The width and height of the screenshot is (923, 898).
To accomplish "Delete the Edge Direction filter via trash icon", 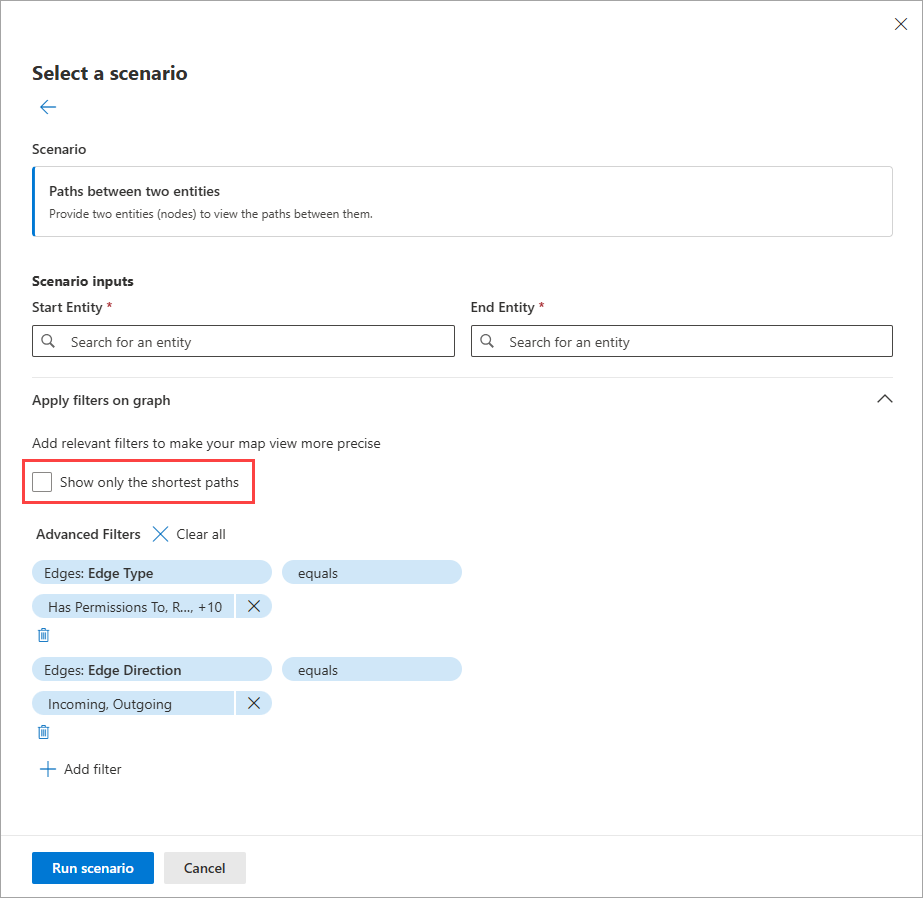I will coord(44,732).
